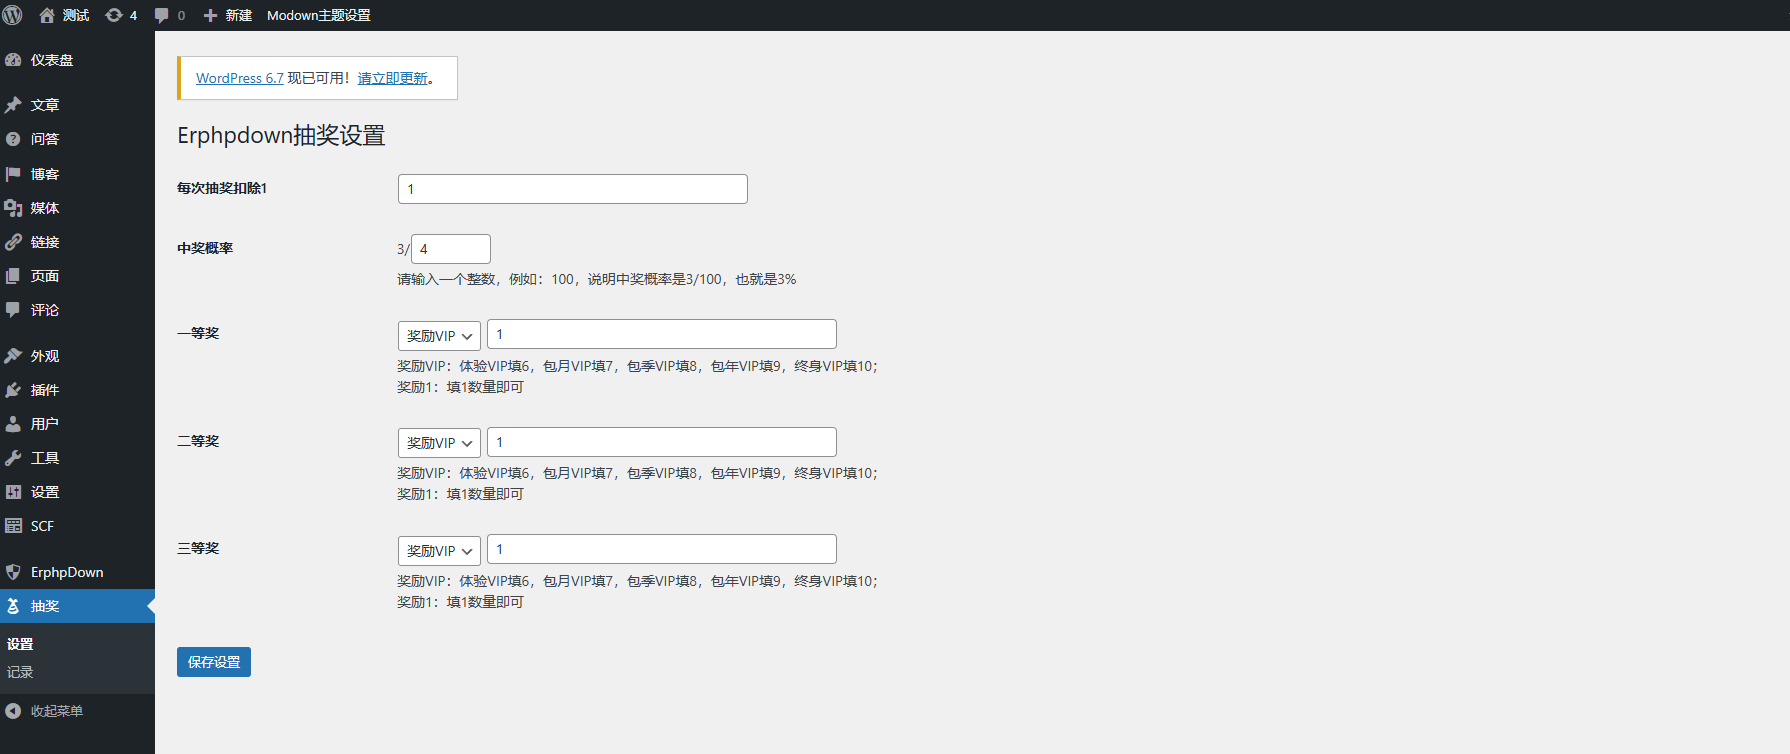Screen dimensions: 1790x754
Task: Click the SCF grid icon
Action: (13, 526)
